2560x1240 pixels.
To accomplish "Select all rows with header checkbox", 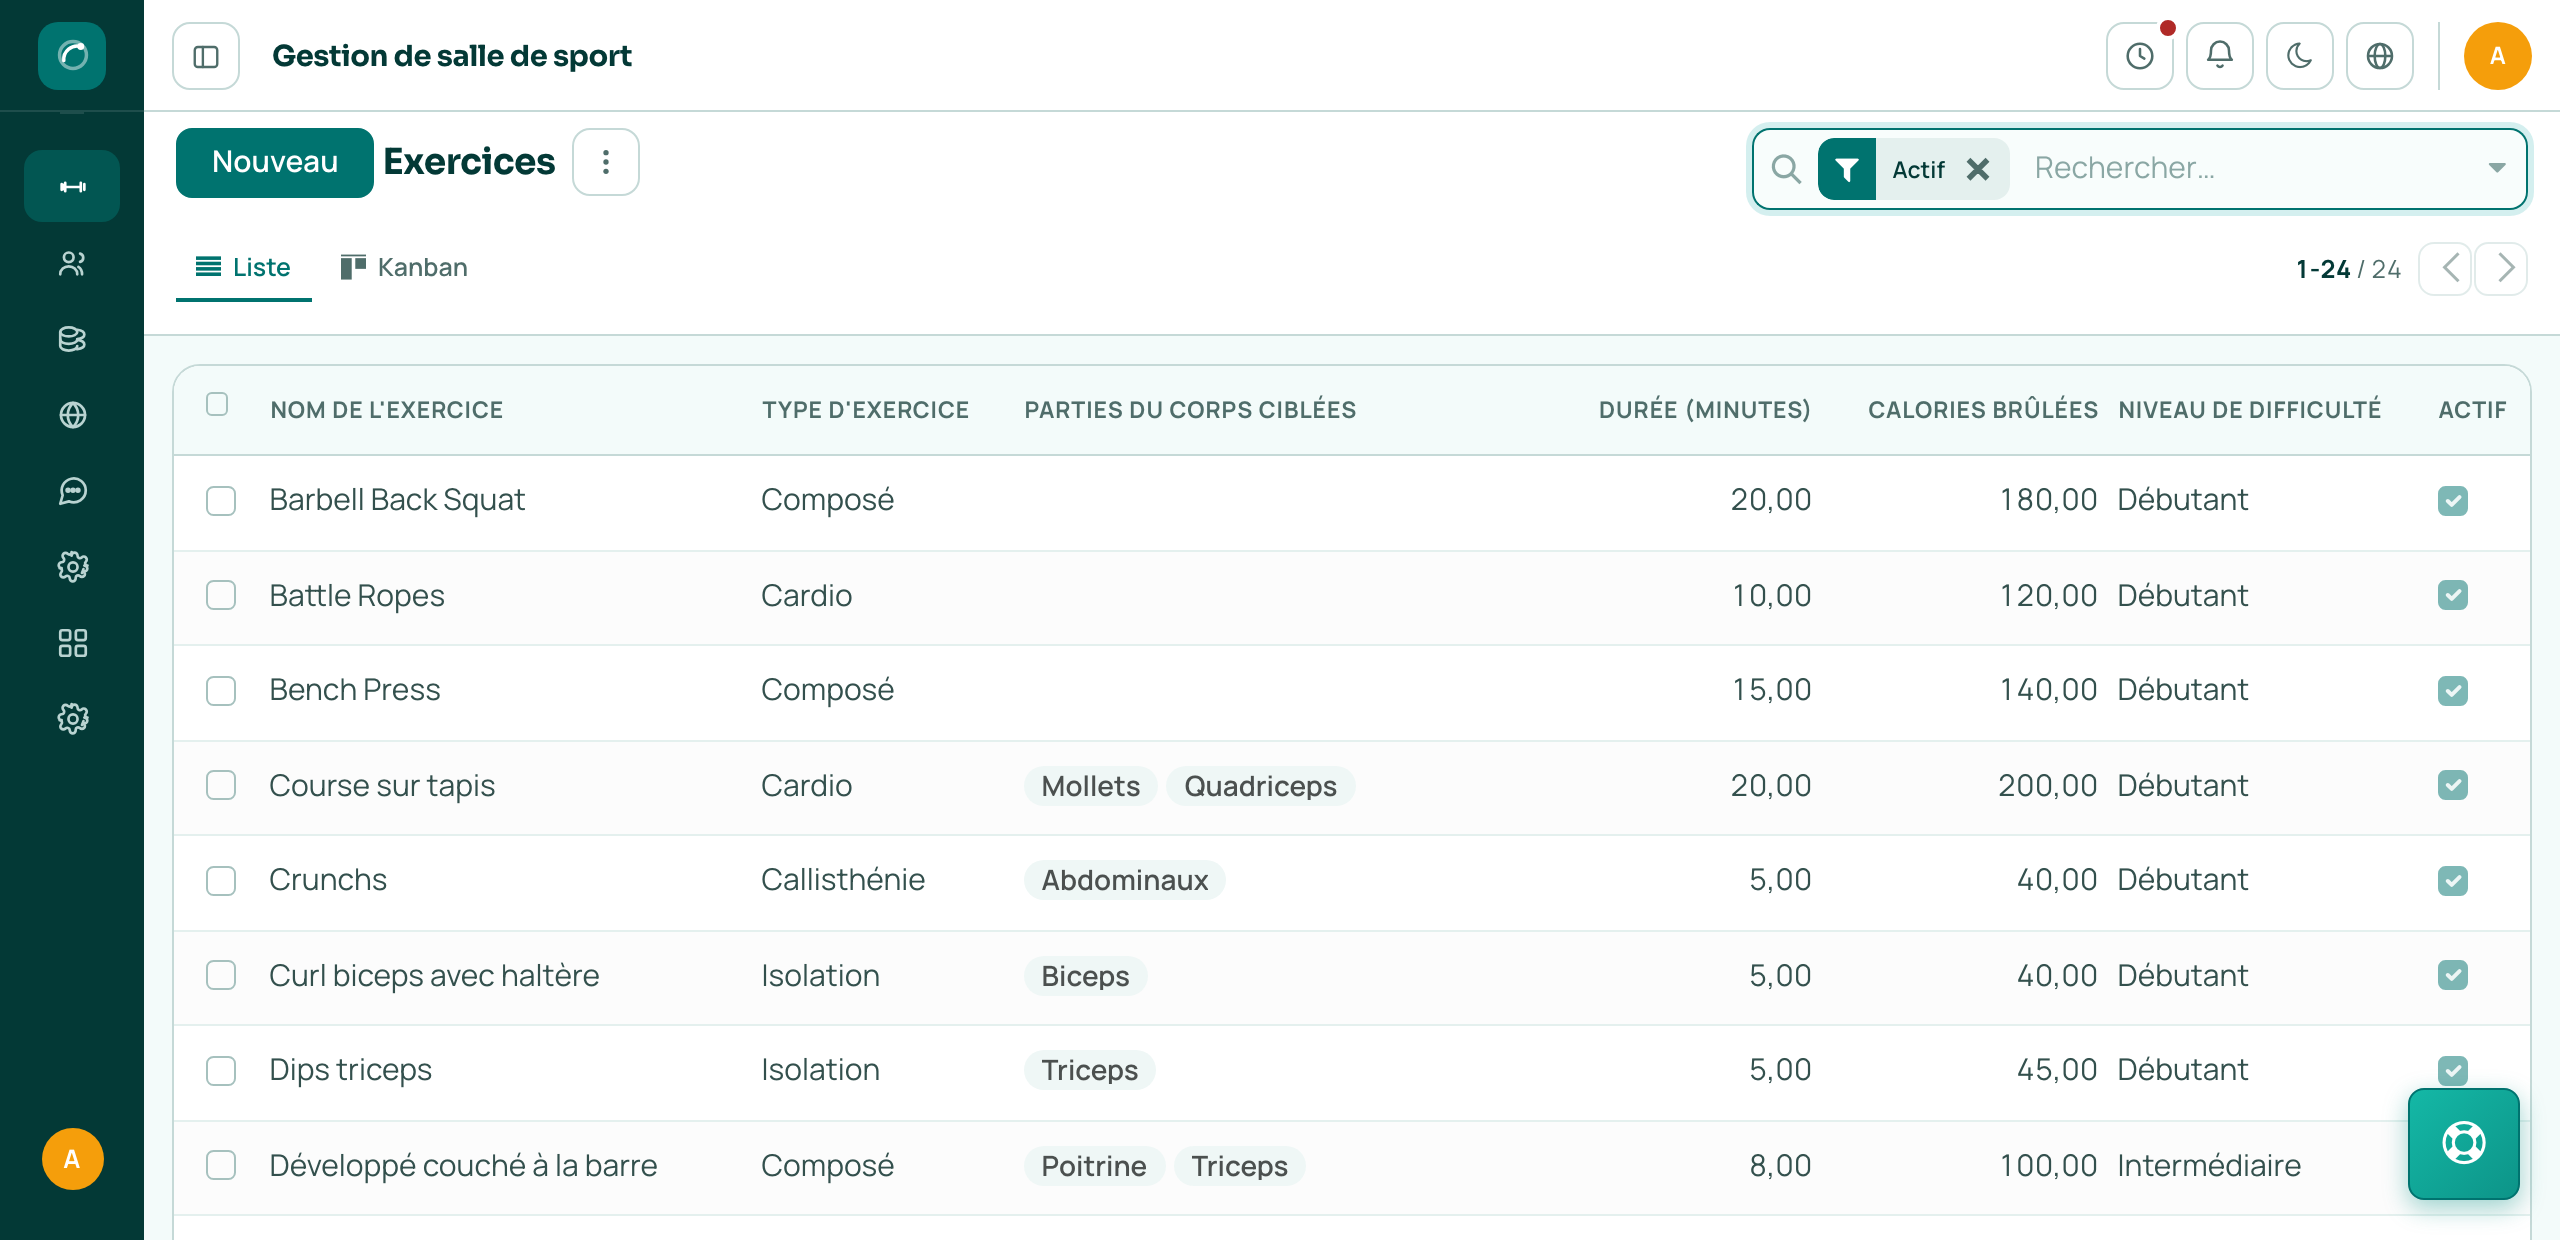I will (217, 405).
